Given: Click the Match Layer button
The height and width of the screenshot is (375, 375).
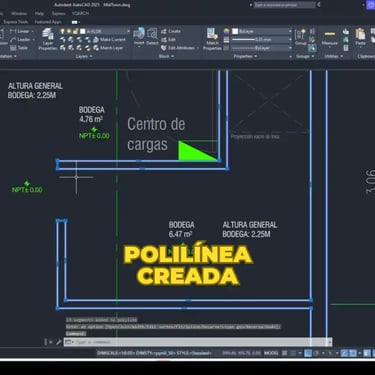Looking at the screenshot, I should (108, 48).
